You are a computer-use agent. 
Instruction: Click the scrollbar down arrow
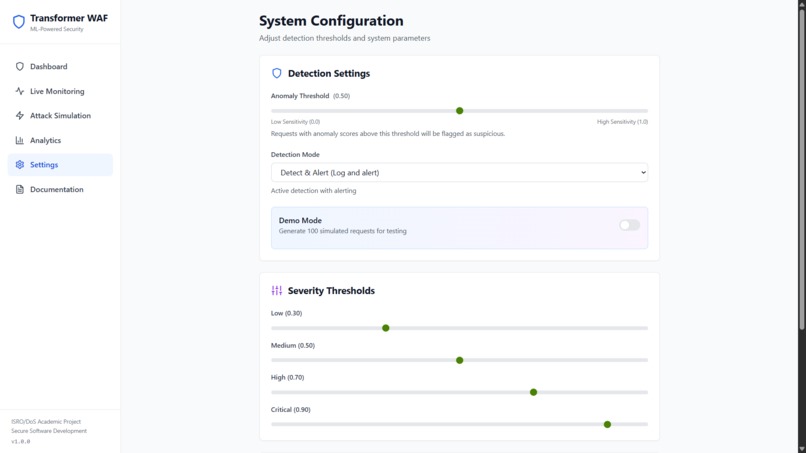coord(801,449)
